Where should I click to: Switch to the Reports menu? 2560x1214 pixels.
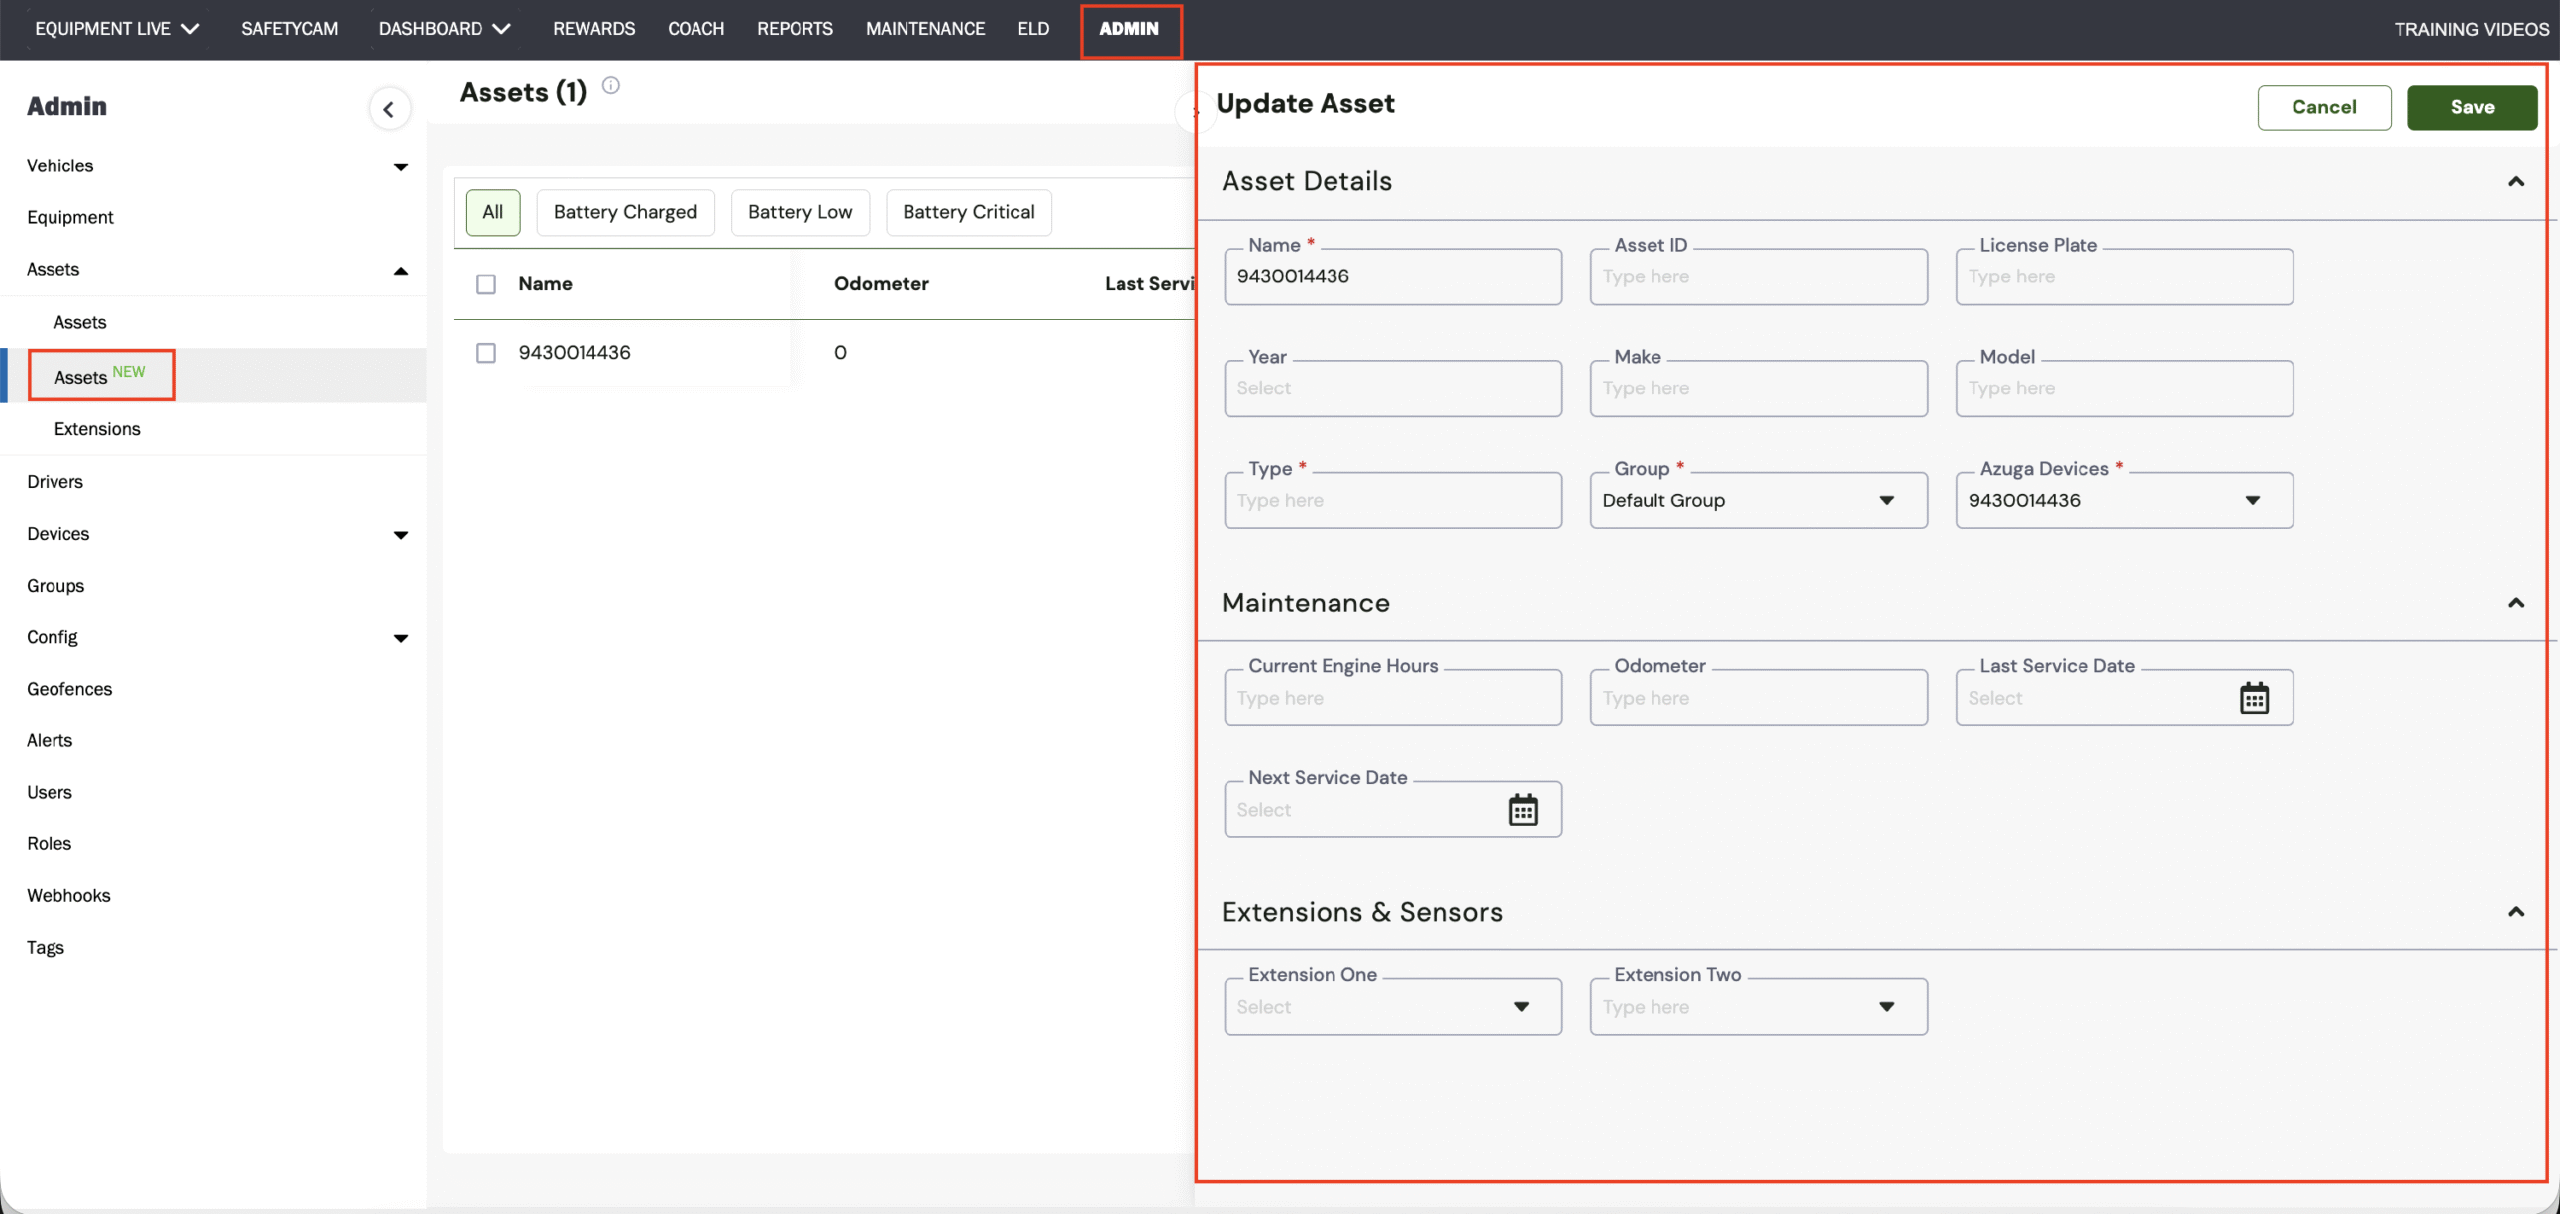tap(794, 29)
